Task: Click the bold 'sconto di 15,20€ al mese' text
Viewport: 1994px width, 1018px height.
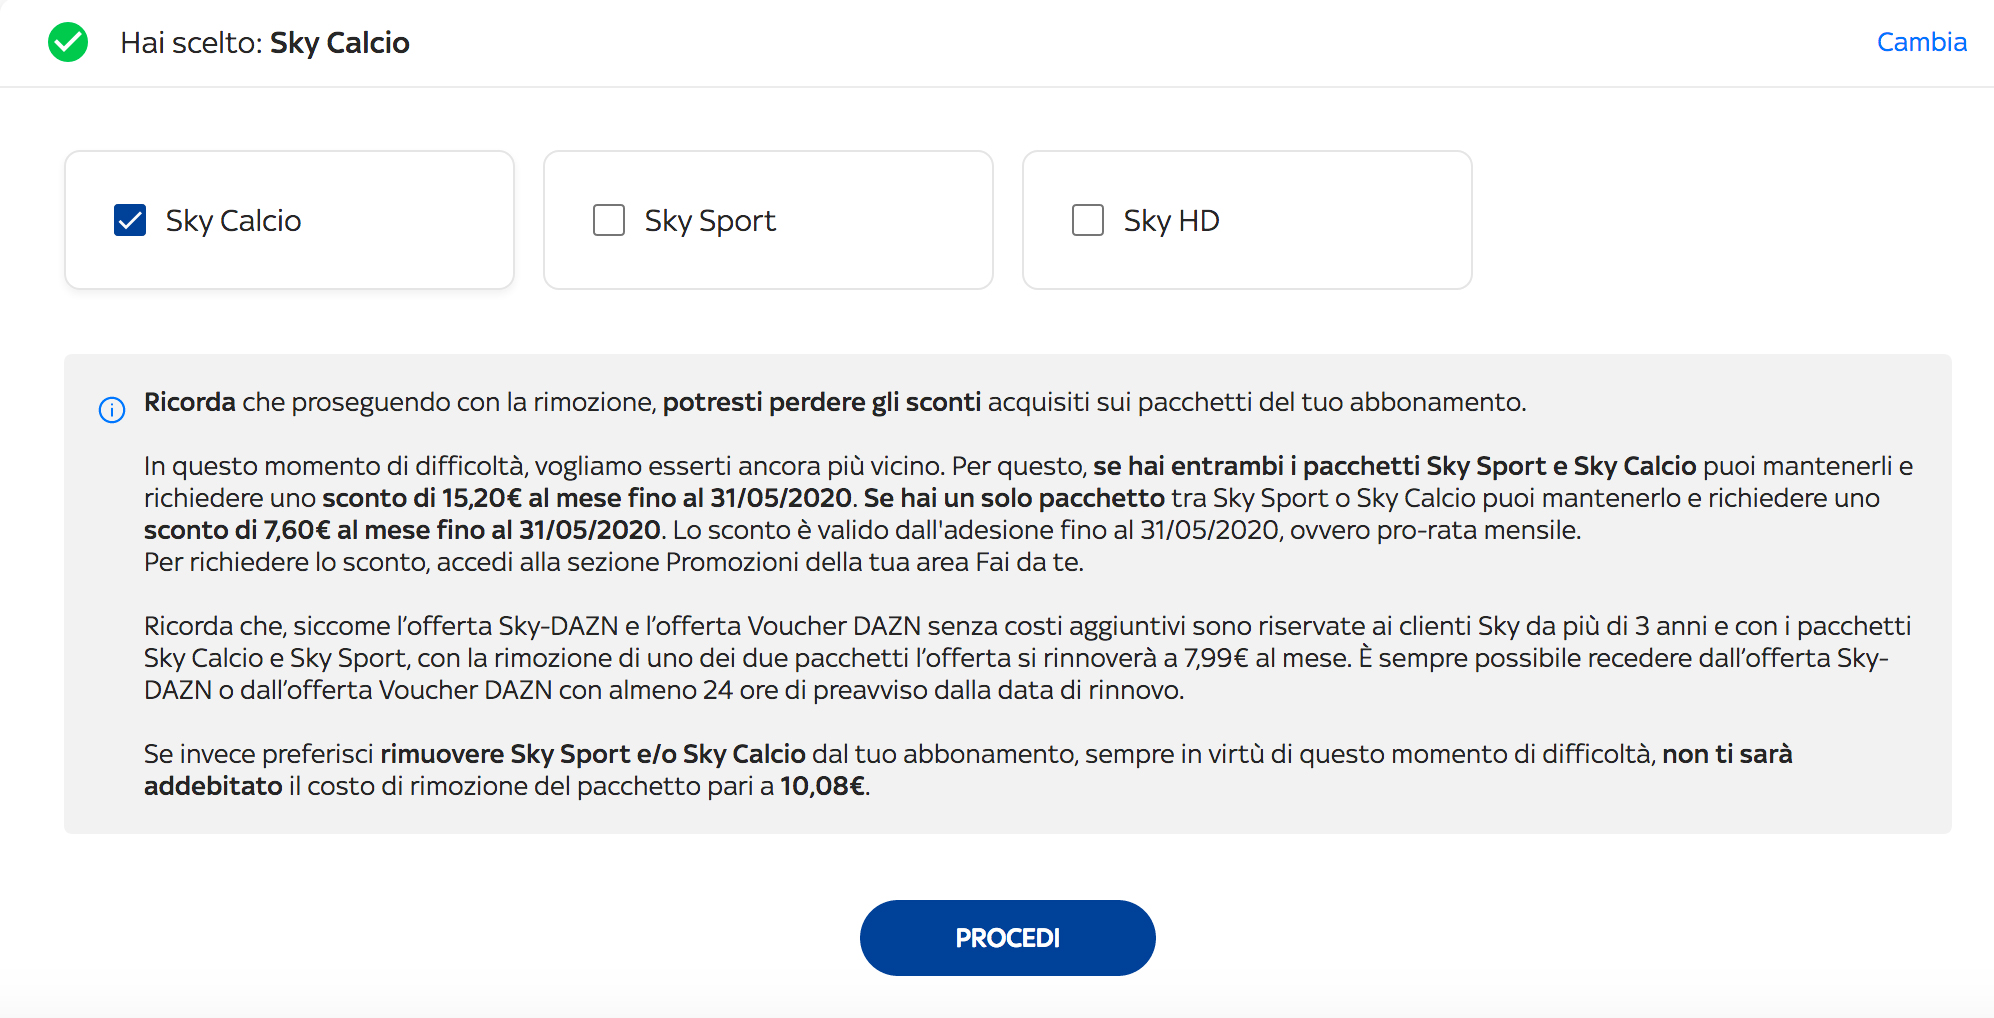Action: (x=470, y=498)
